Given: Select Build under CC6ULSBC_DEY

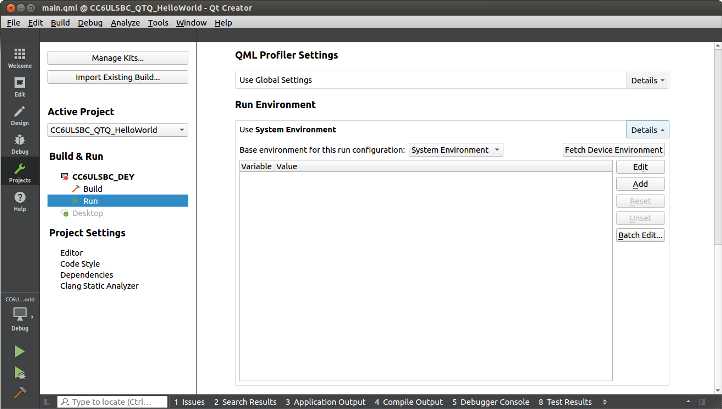Looking at the screenshot, I should point(93,189).
